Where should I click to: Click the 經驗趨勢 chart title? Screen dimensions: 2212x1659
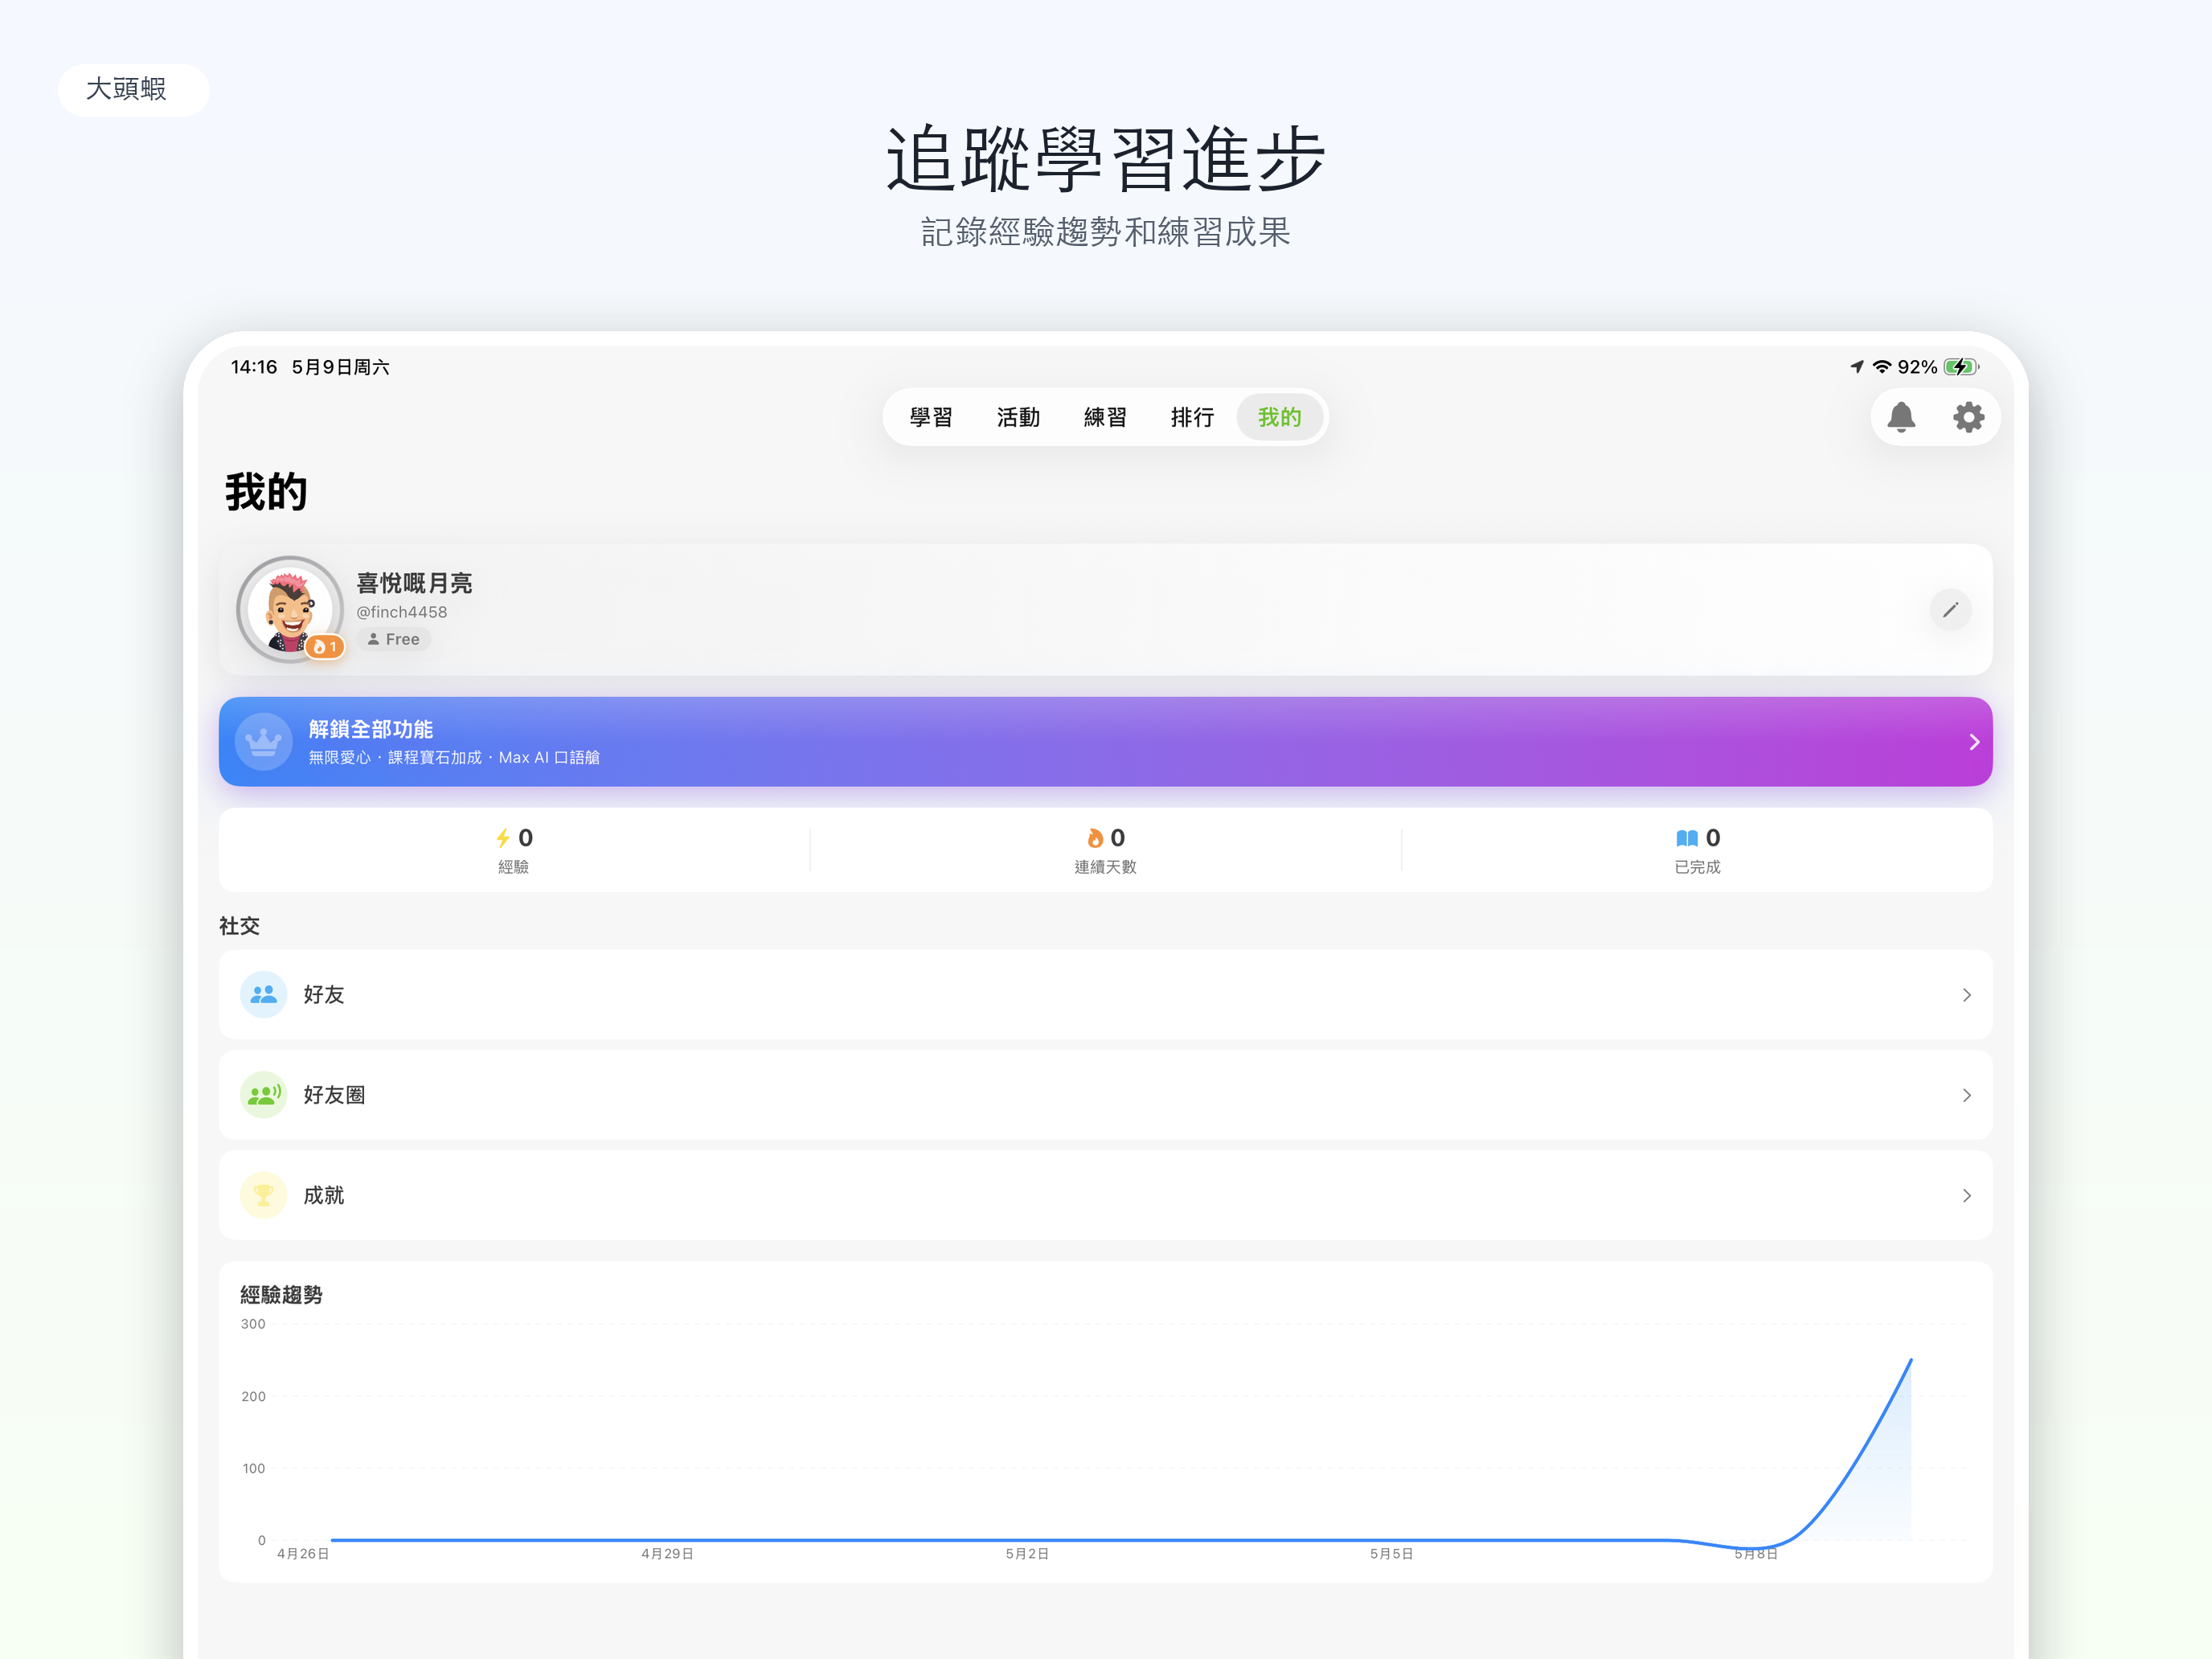(281, 1295)
